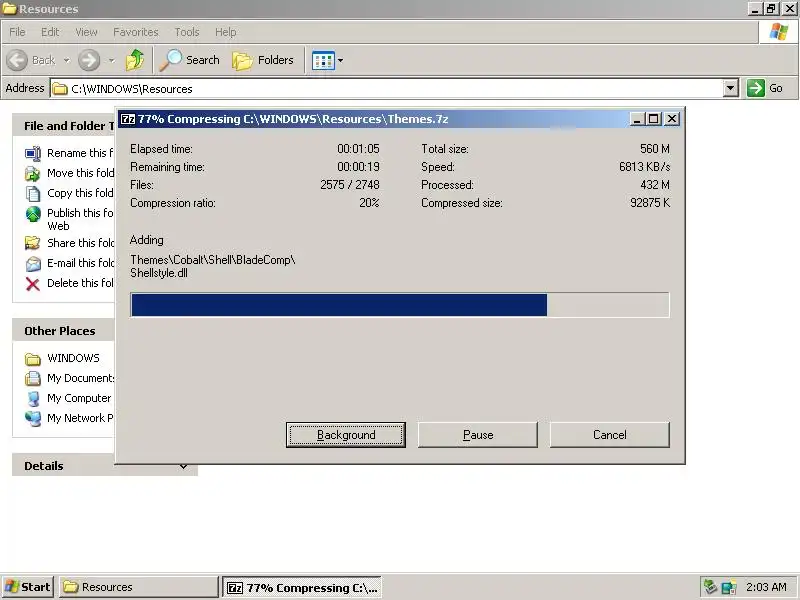
Task: Send compression to Background
Action: click(346, 435)
